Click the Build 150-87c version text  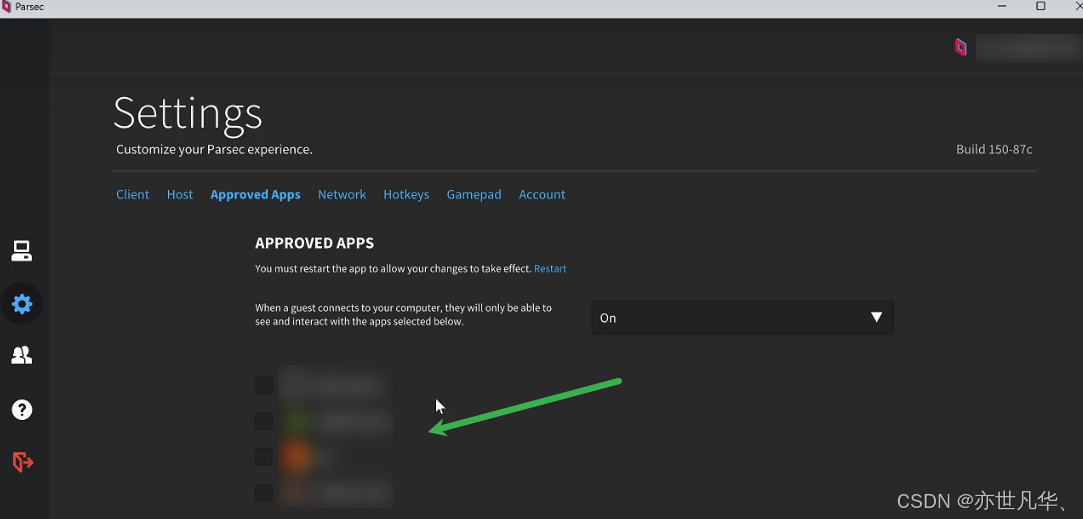pyautogui.click(x=994, y=149)
